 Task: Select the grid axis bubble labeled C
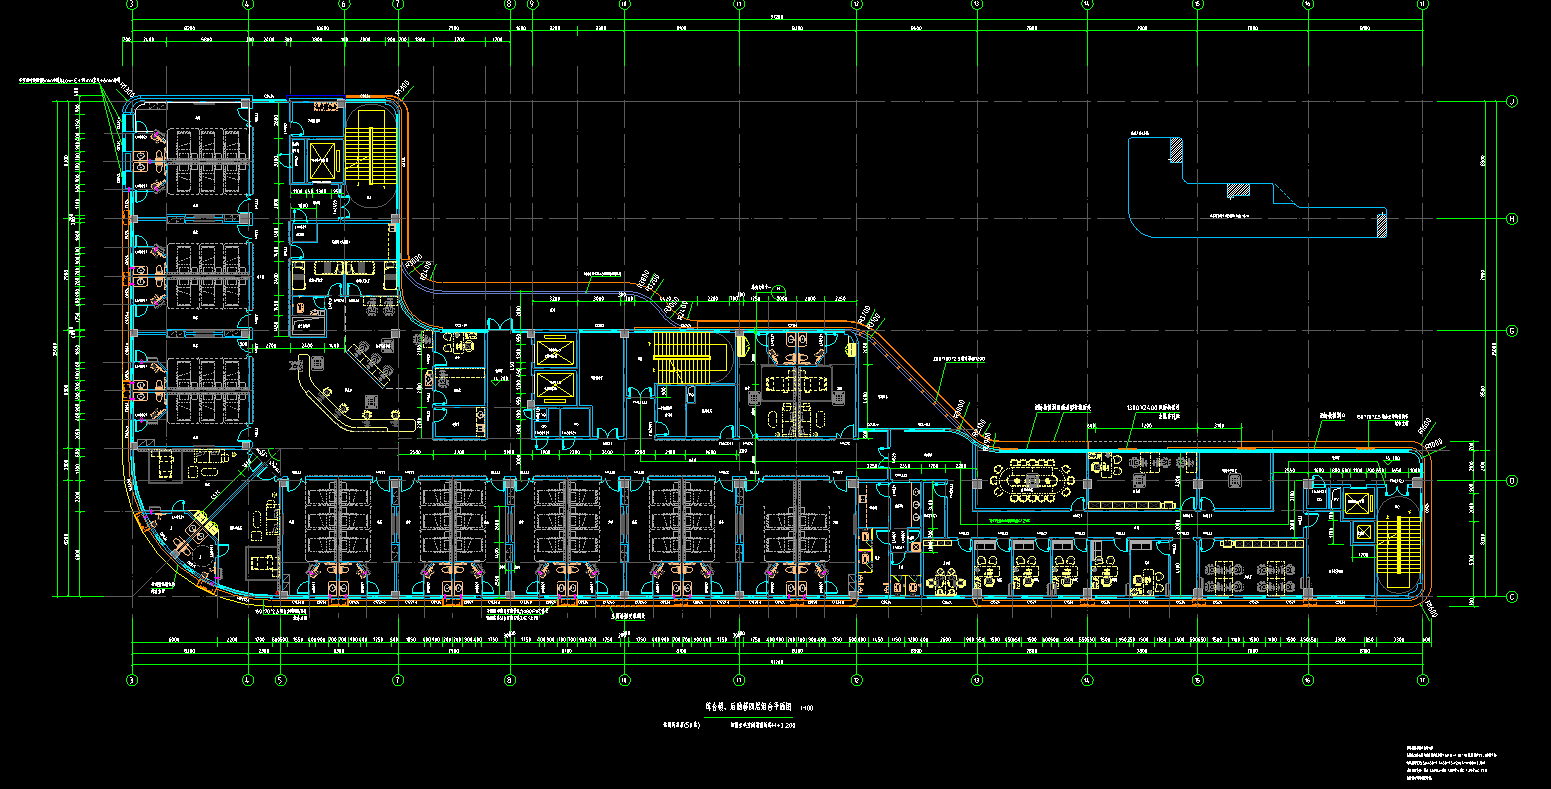1512,597
